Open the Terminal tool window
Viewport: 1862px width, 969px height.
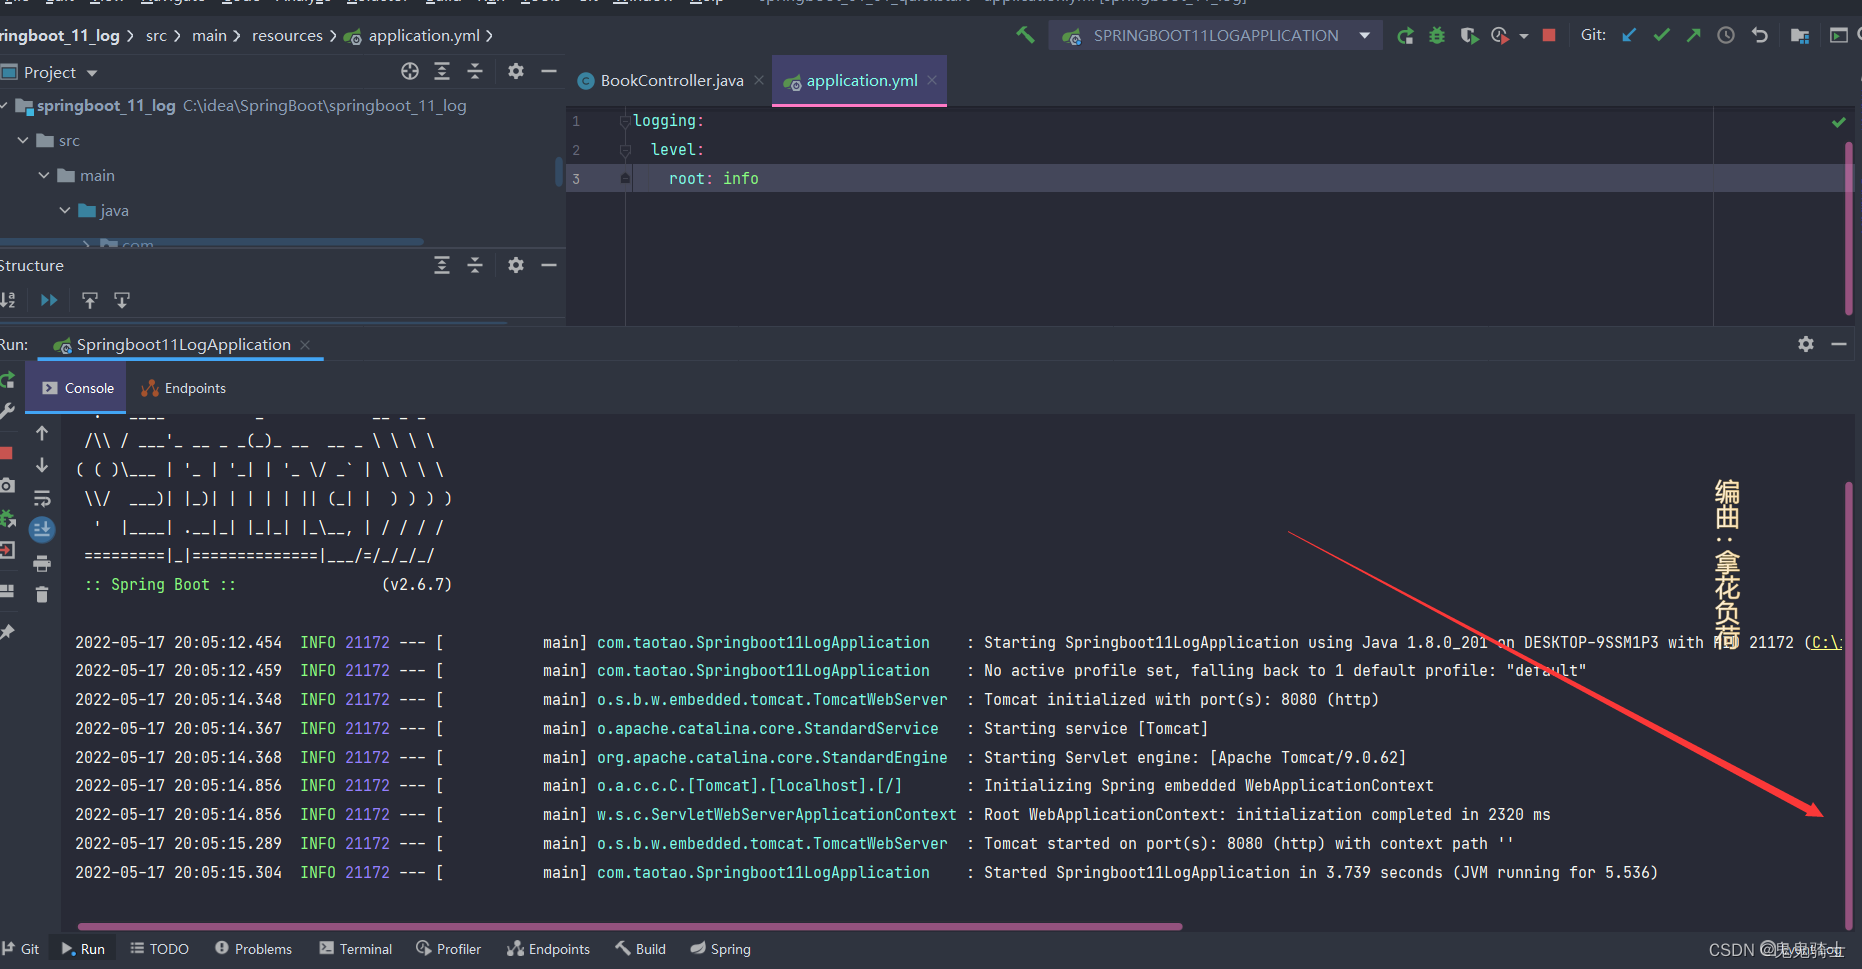point(356,949)
